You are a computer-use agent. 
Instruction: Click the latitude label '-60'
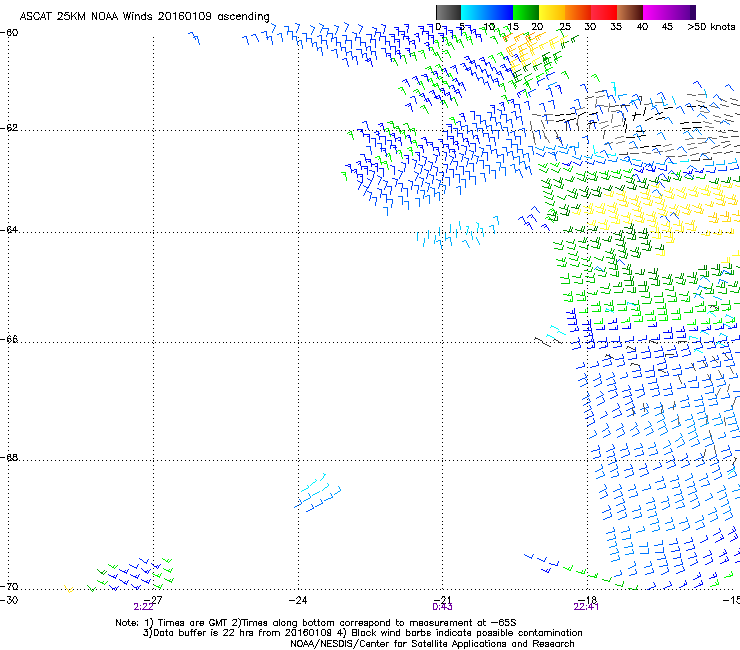coord(9,33)
